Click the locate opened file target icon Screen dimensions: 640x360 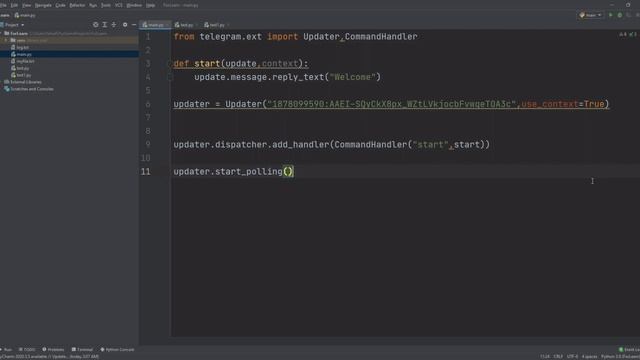(96, 25)
